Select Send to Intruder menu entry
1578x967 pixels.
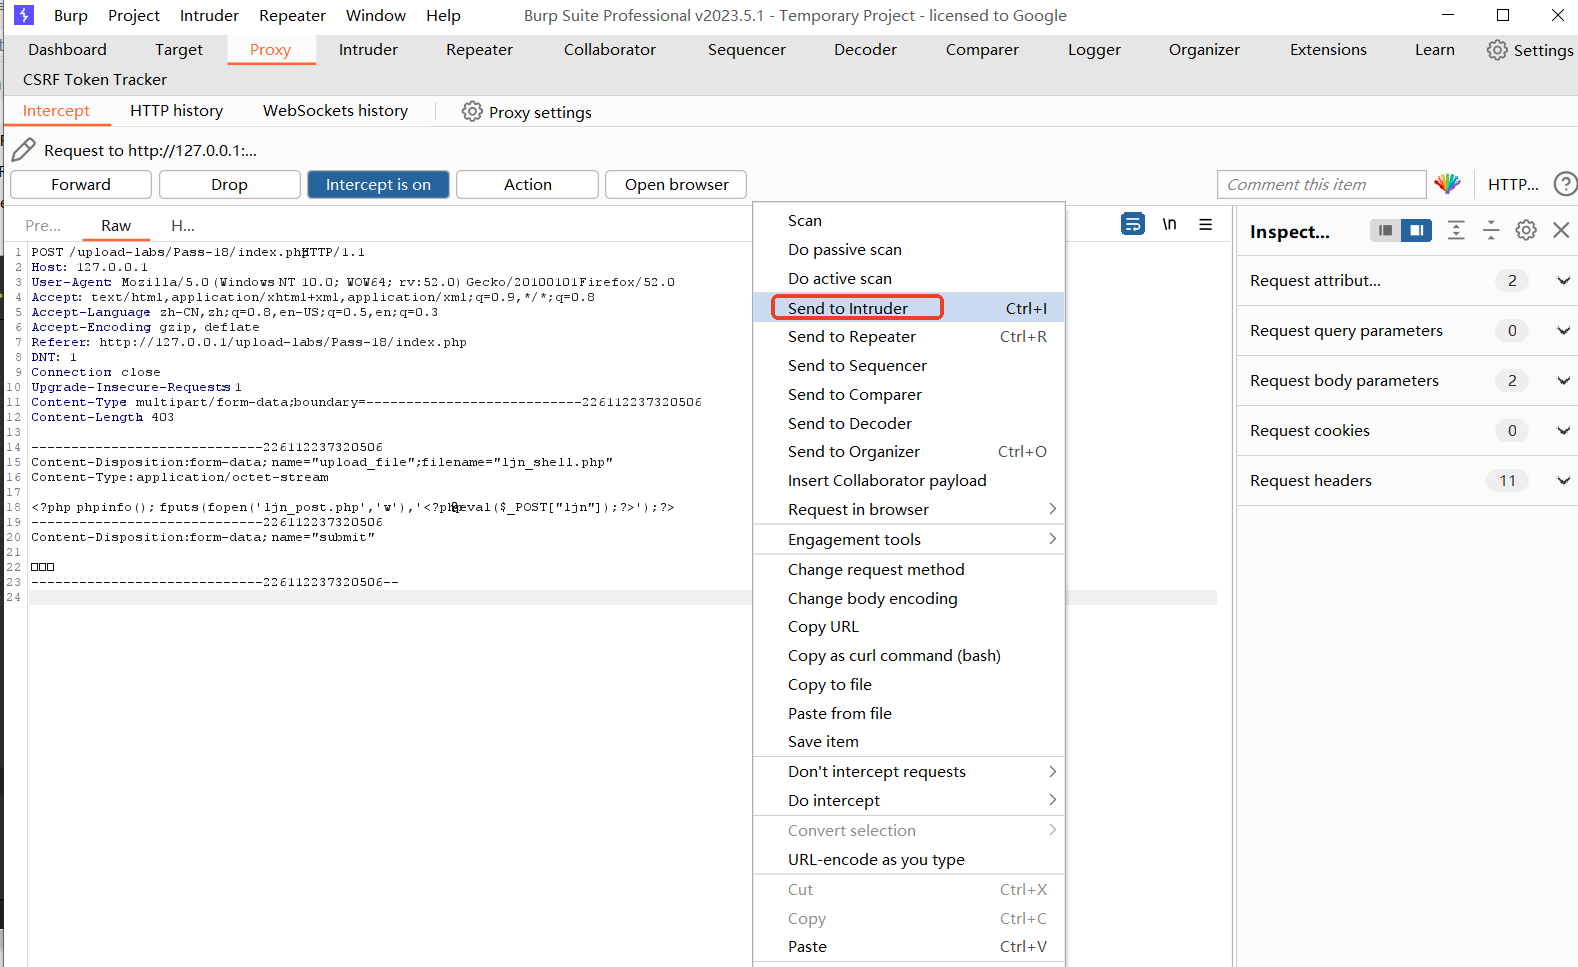click(x=909, y=308)
